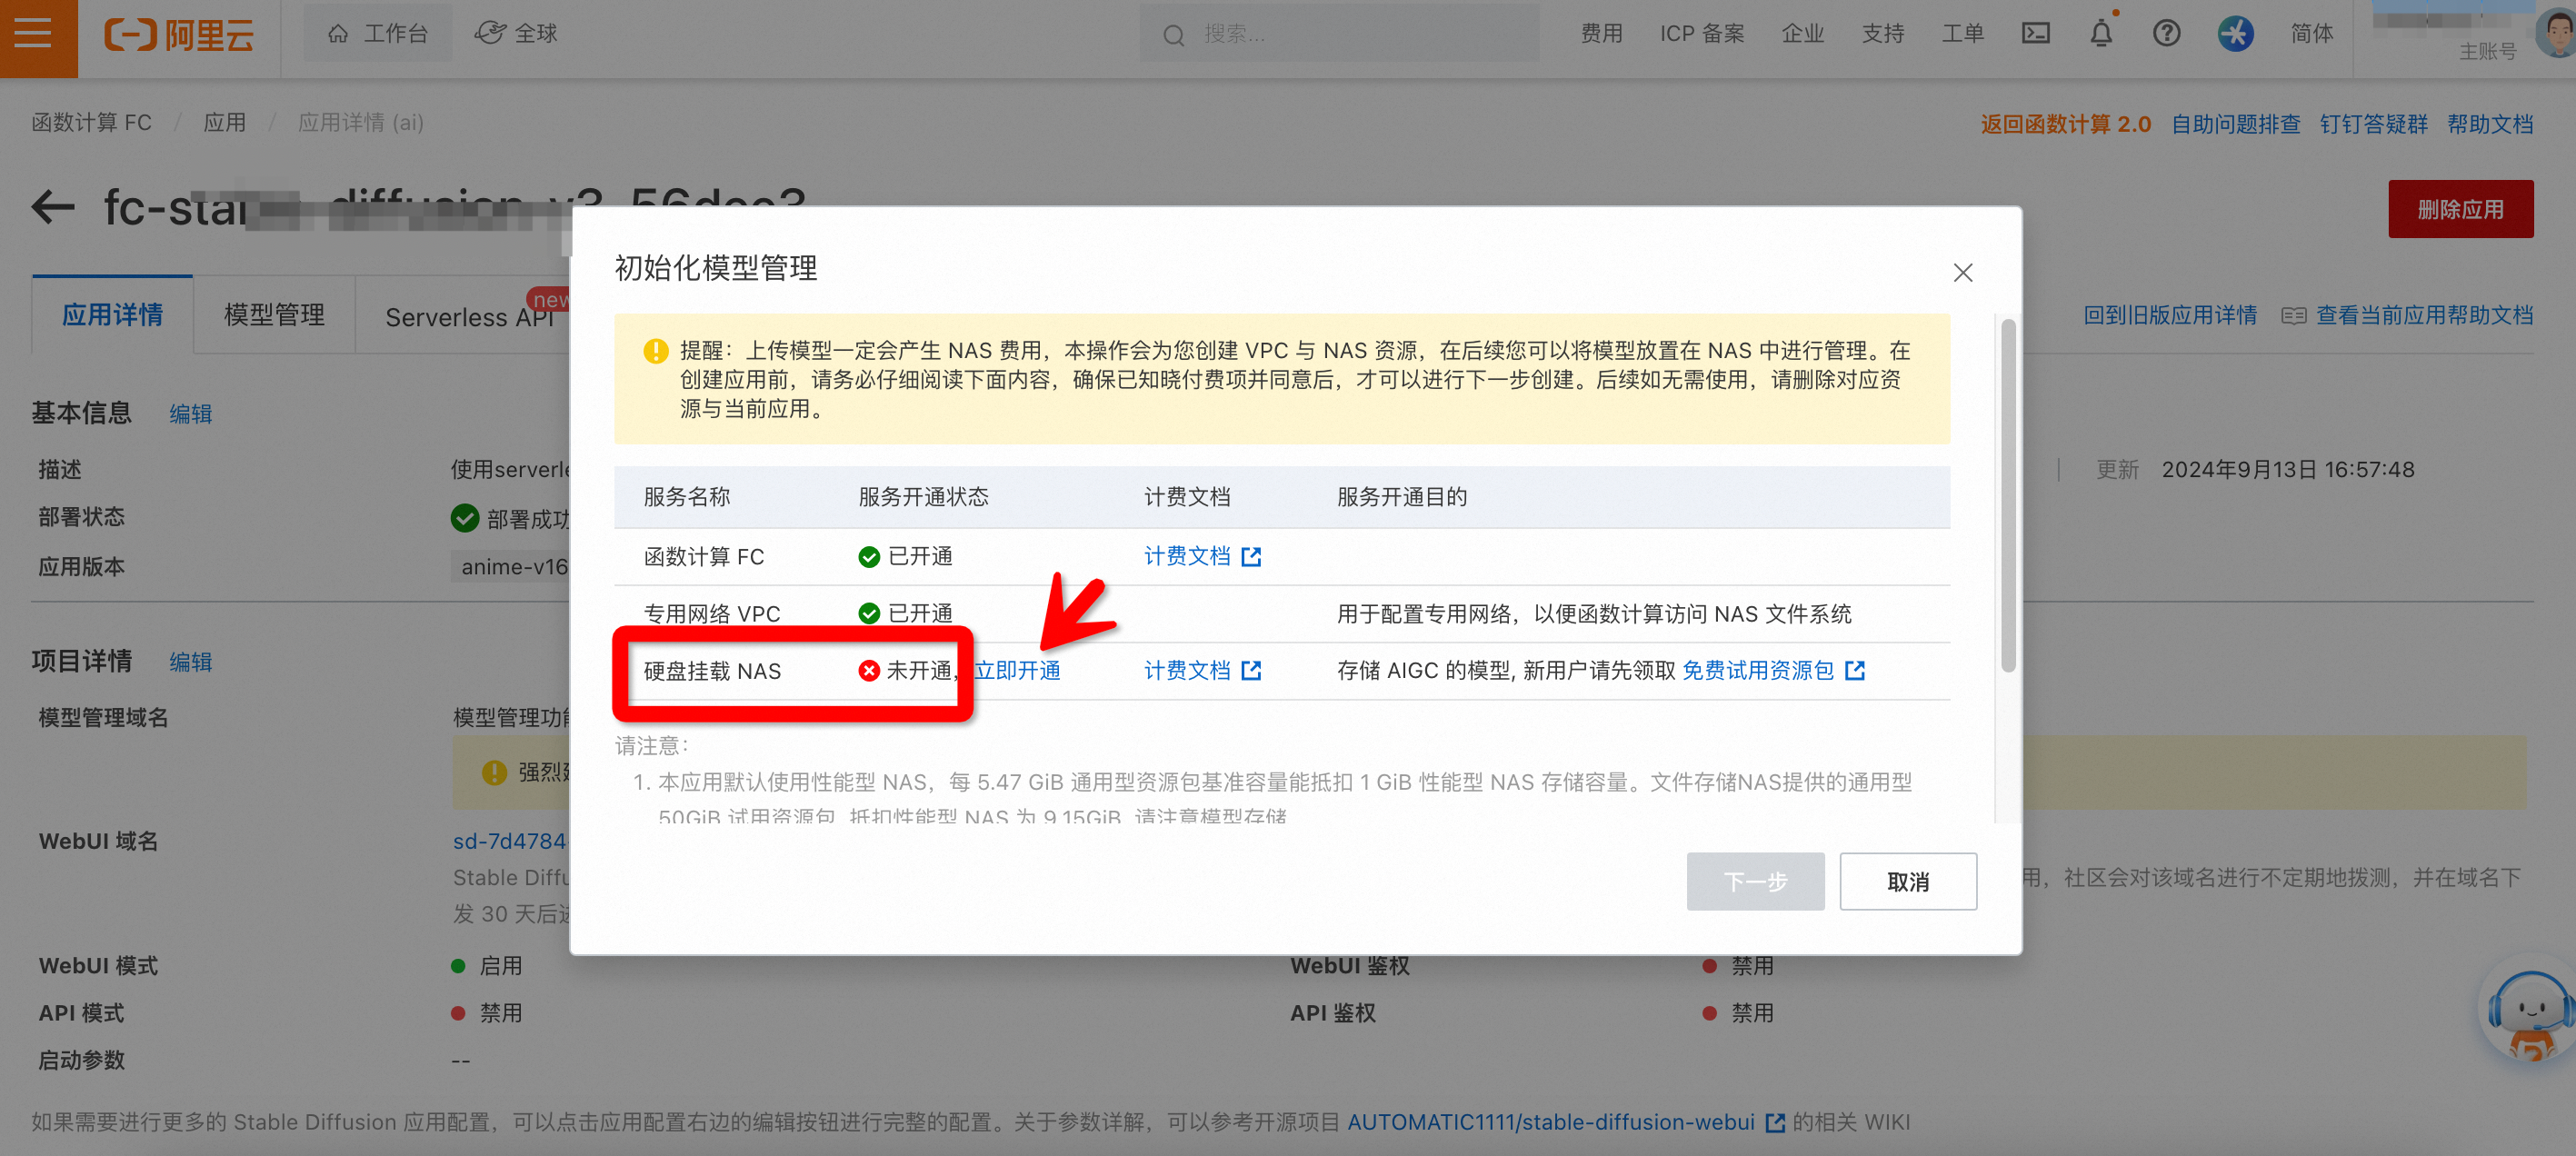Open 计费文档 link for 函数计算 FC

pyautogui.click(x=1201, y=556)
